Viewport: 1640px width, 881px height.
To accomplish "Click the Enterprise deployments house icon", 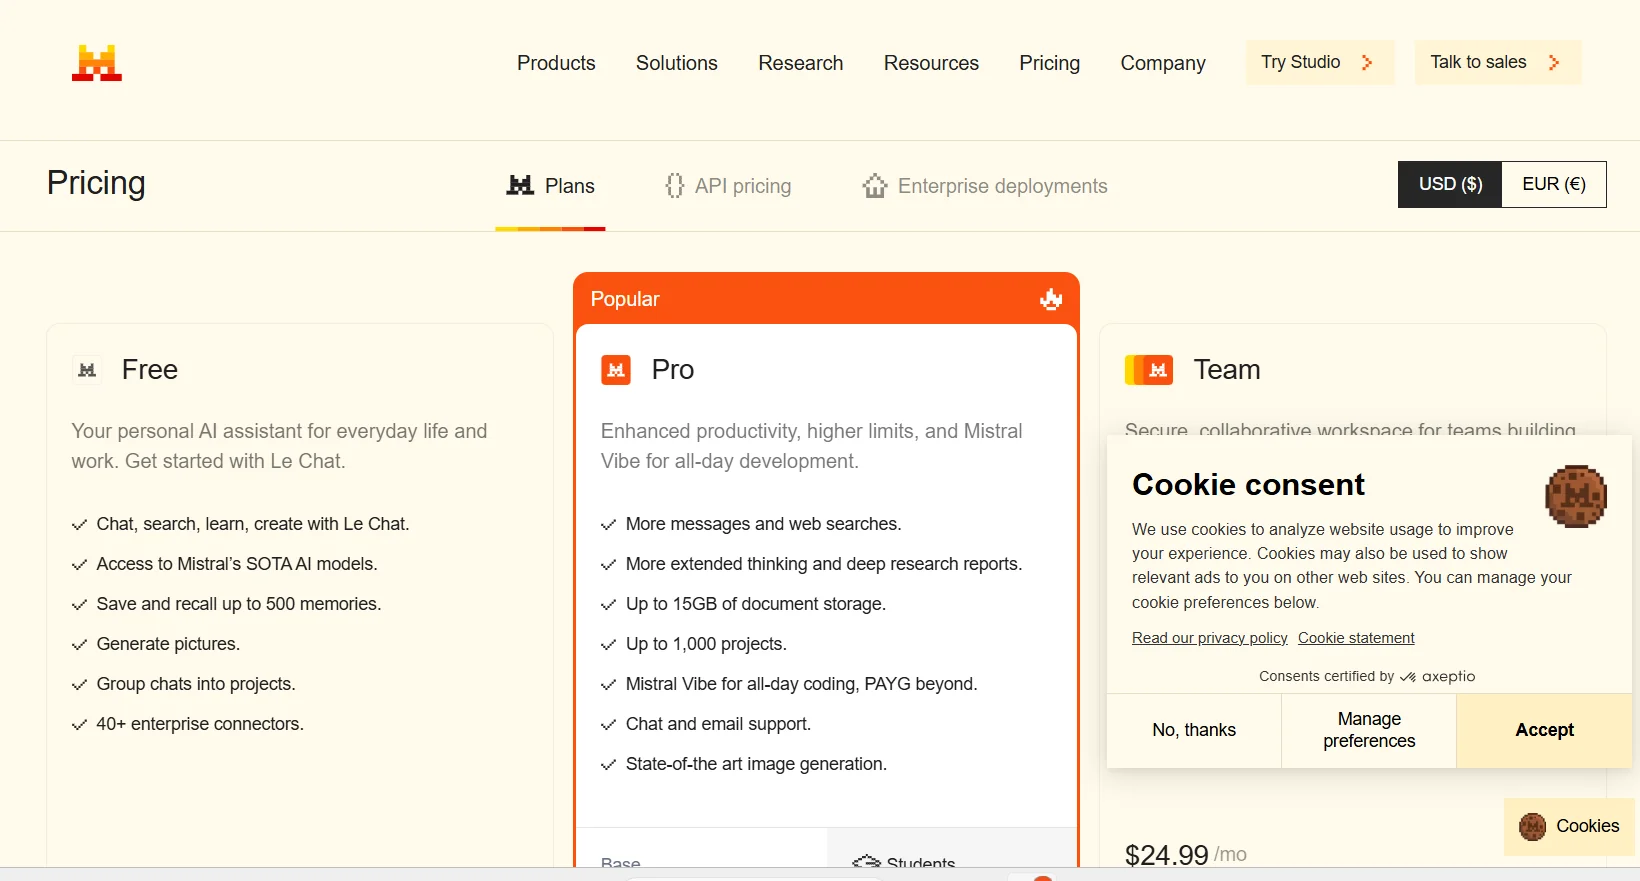I will click(x=875, y=186).
